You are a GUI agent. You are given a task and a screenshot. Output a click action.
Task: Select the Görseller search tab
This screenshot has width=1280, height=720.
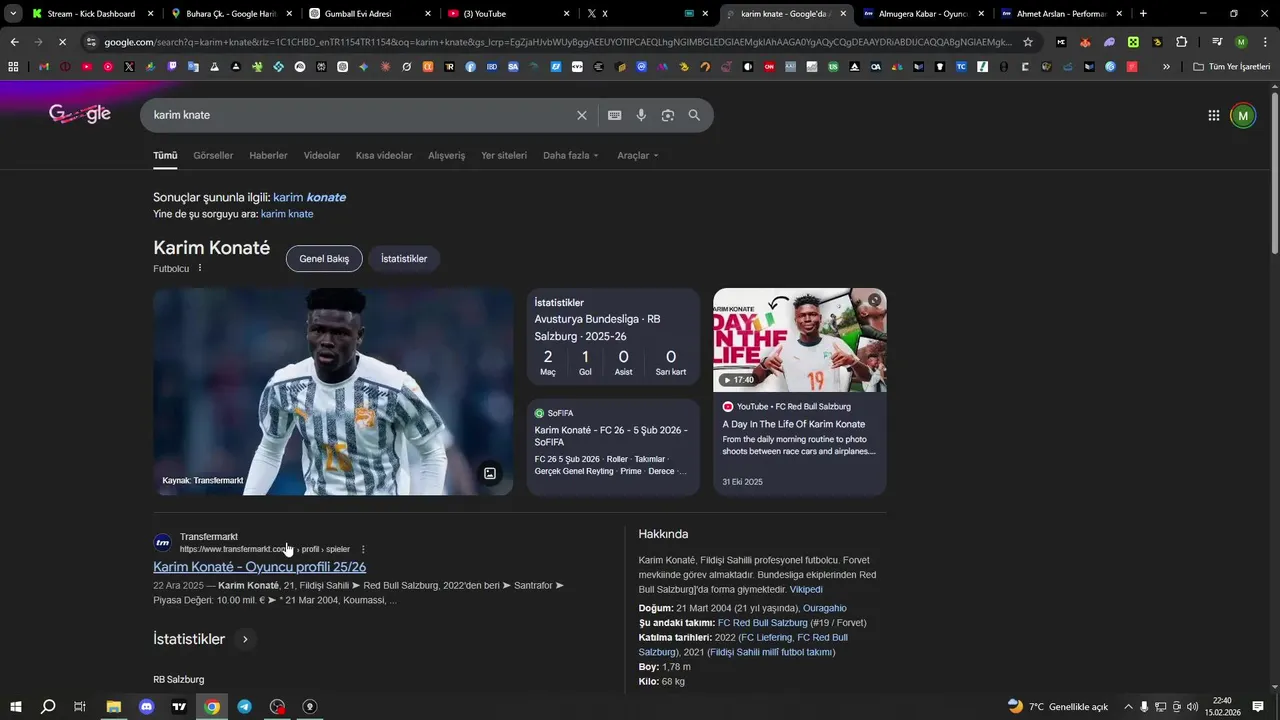click(x=213, y=155)
